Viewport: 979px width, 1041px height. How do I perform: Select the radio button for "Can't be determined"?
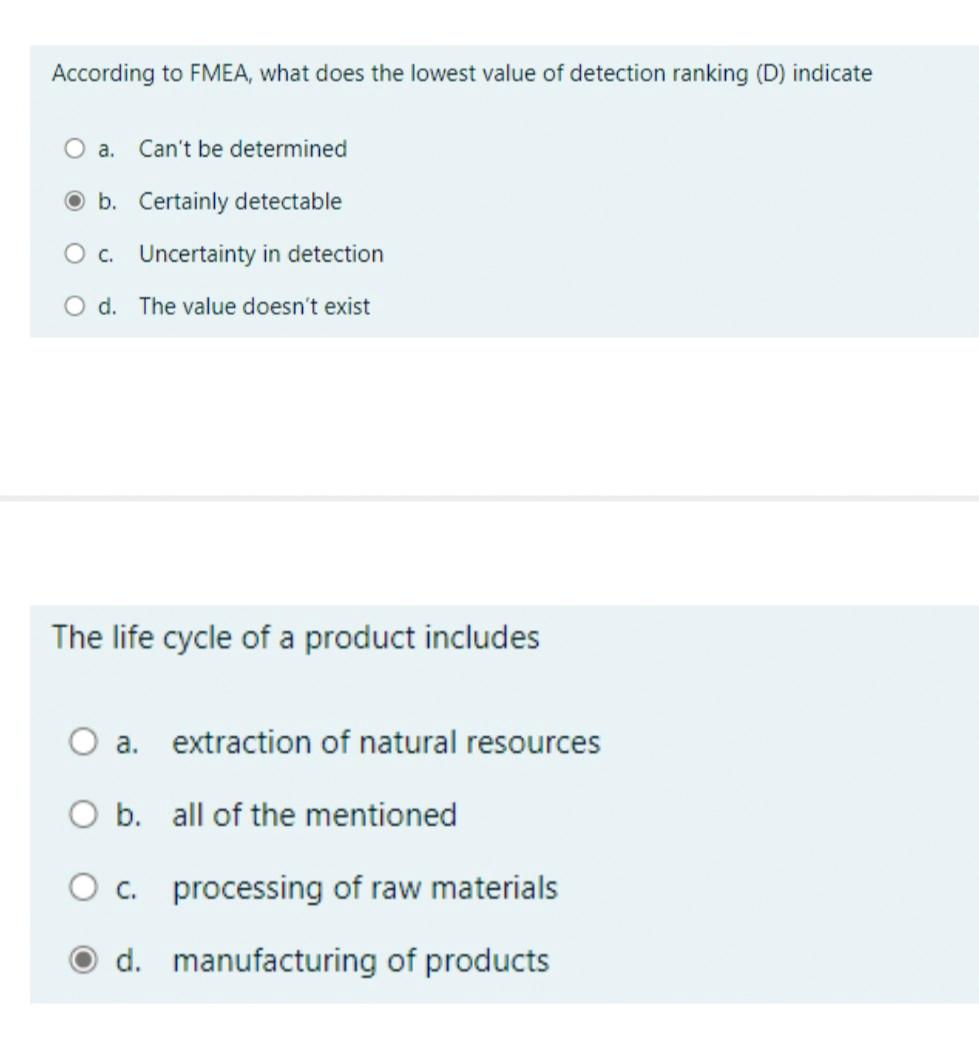tap(75, 150)
